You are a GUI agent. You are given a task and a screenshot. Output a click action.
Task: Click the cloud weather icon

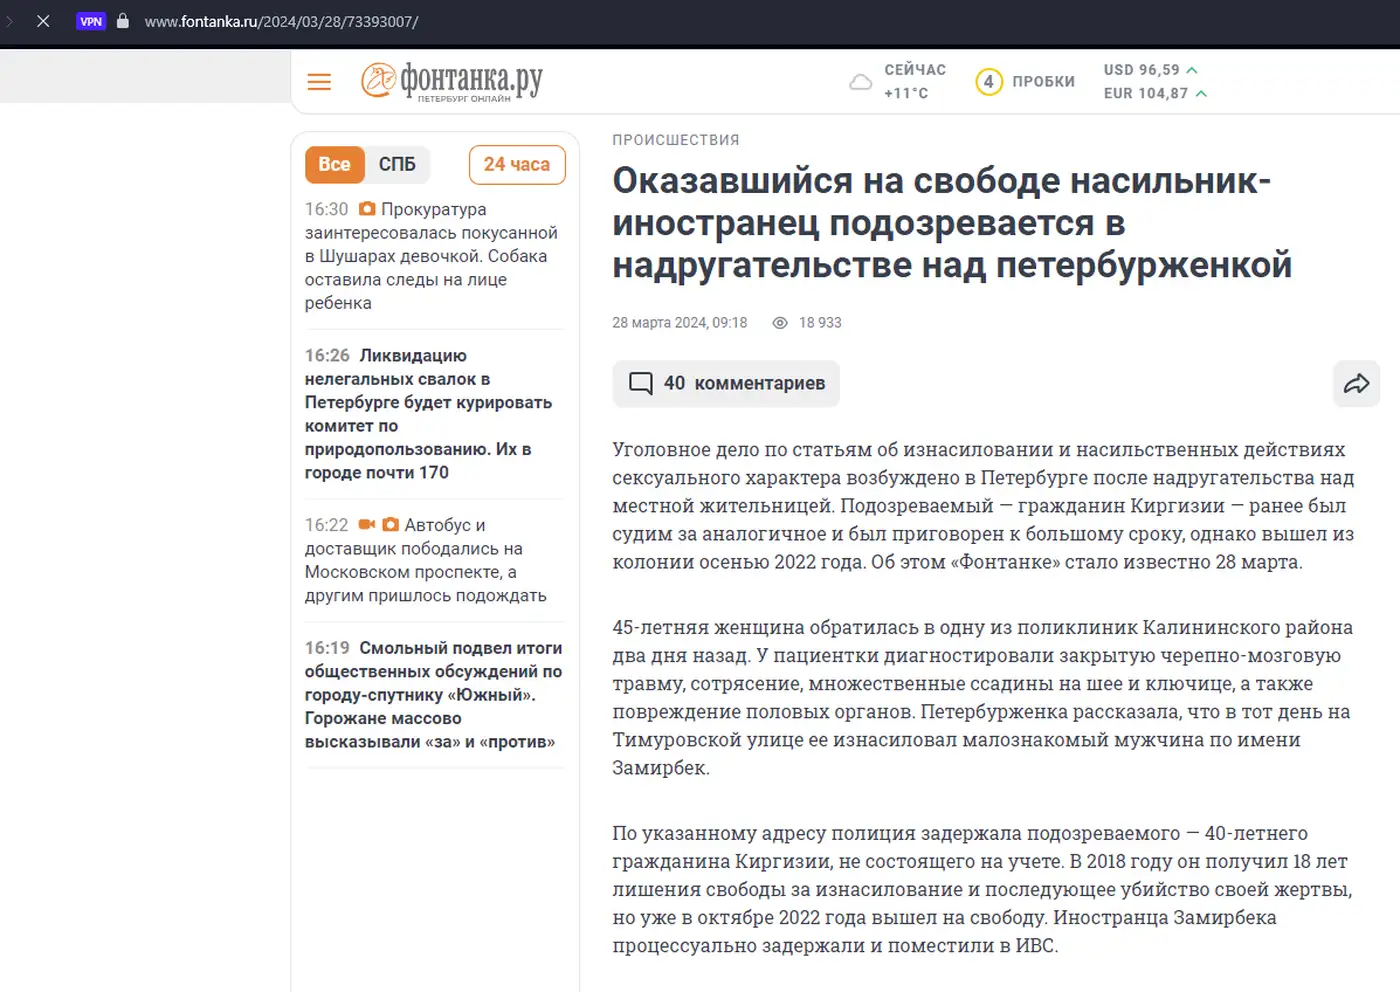tap(860, 82)
